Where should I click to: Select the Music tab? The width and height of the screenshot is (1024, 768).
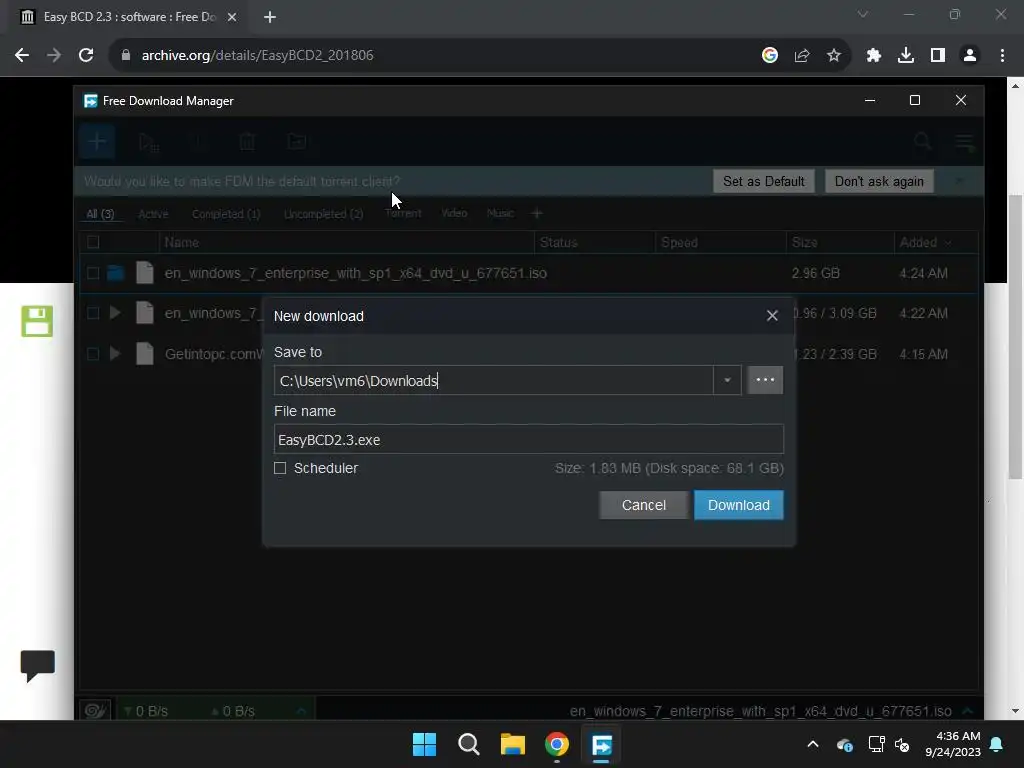tap(500, 213)
